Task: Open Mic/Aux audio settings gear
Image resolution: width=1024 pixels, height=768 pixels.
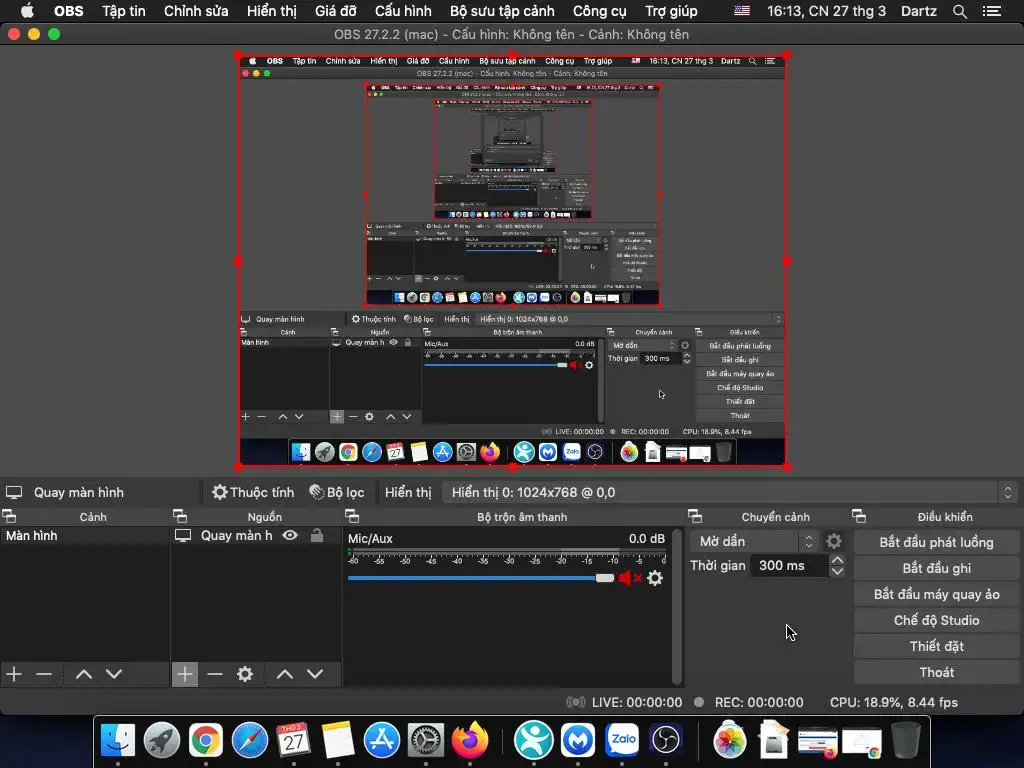Action: [655, 578]
